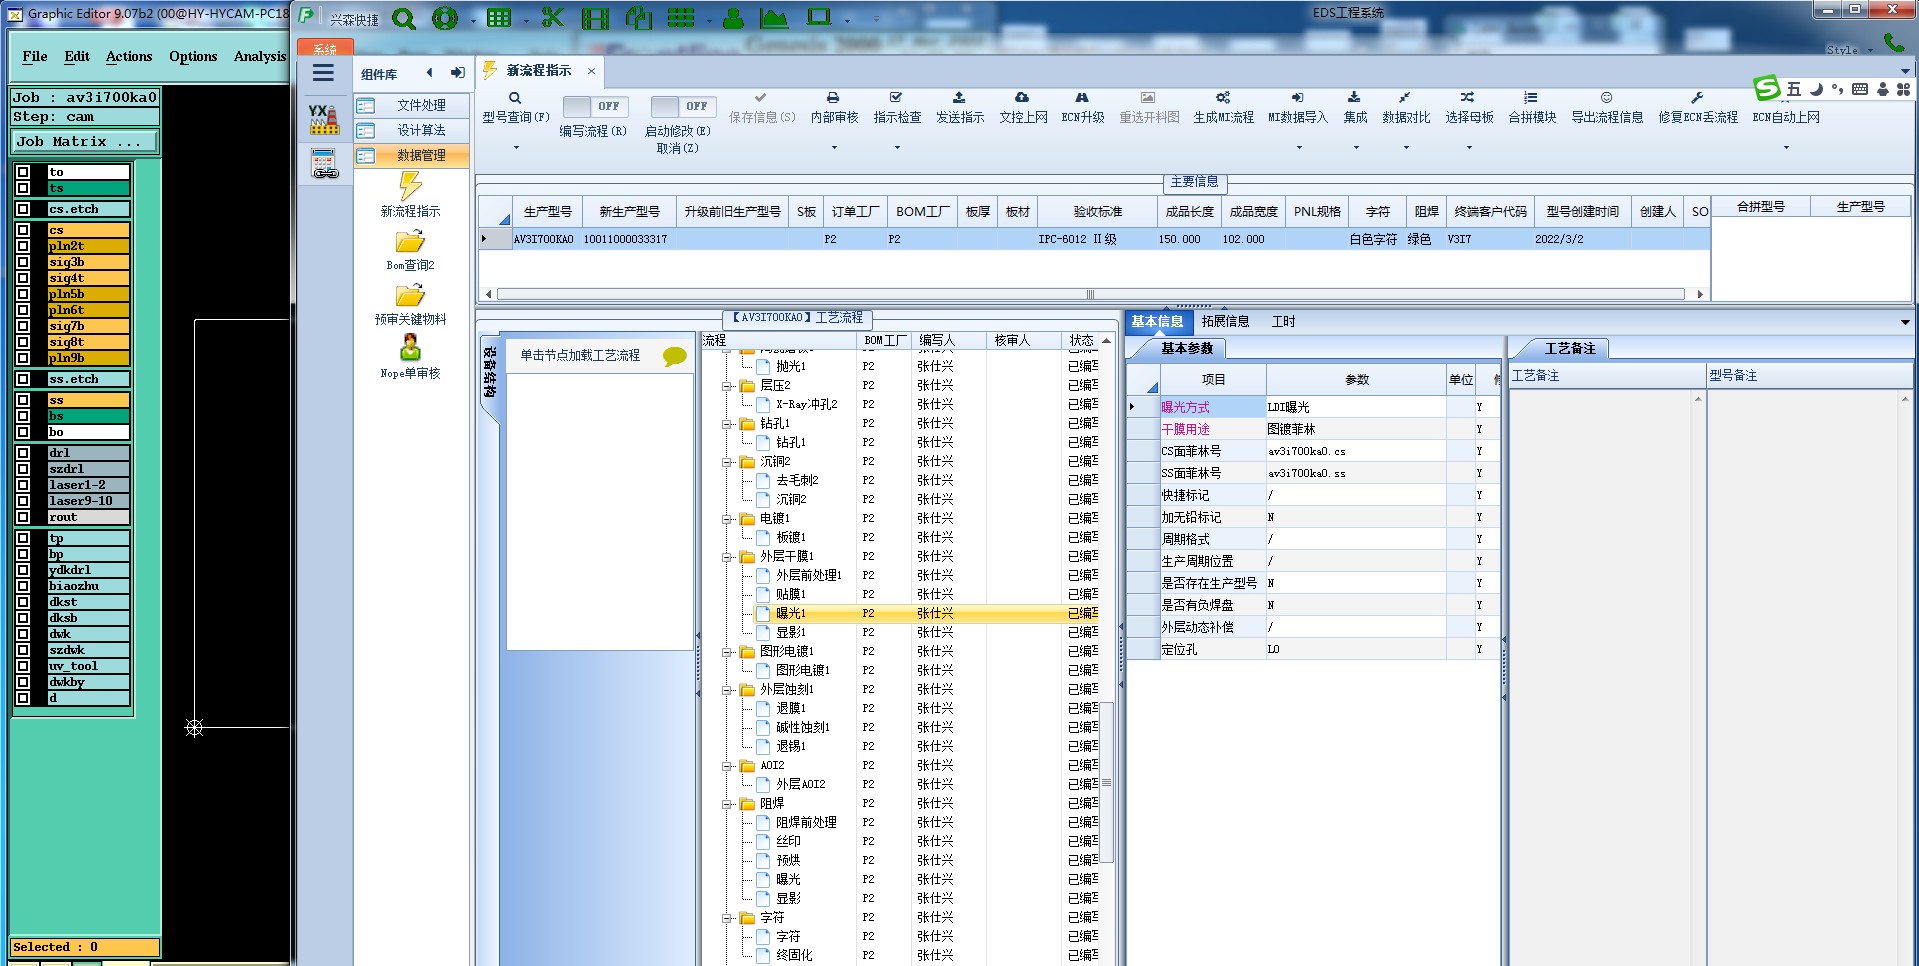Open dropdown arrow under MI数据导入
Screen dimensions: 1919x966
point(1299,148)
